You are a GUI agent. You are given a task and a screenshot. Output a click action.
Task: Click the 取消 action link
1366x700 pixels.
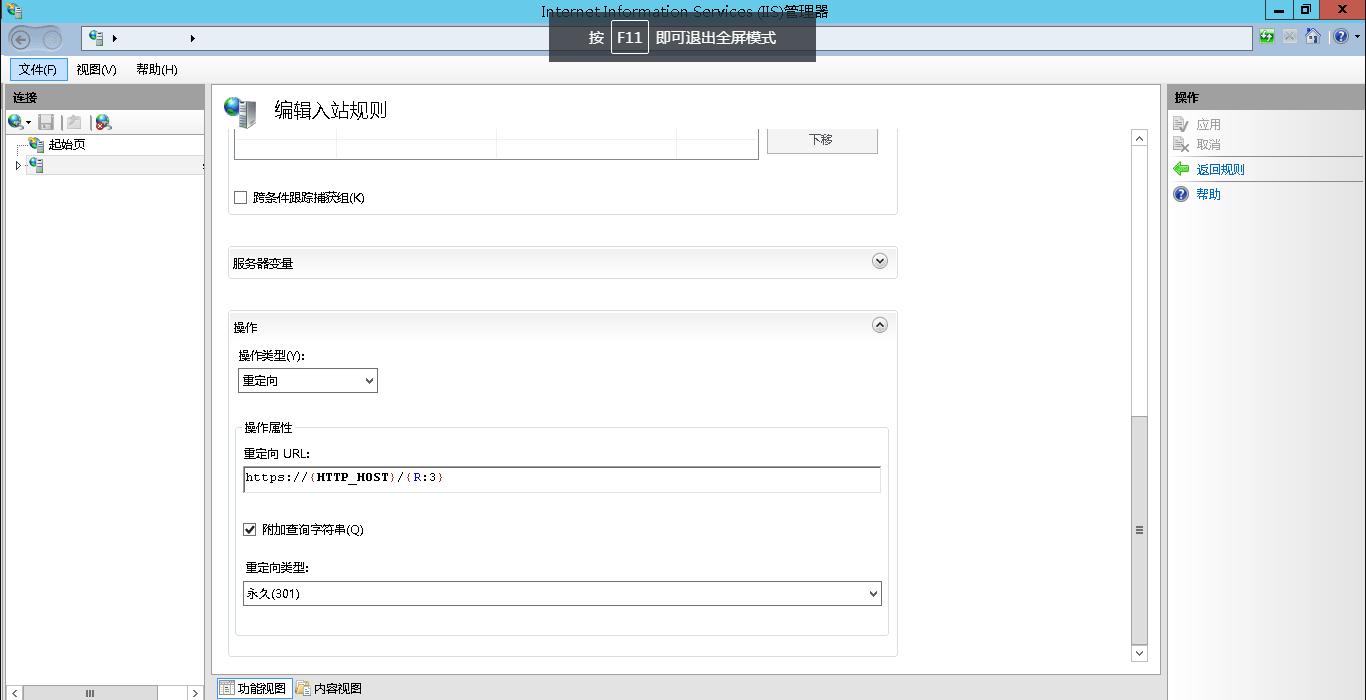[x=1209, y=144]
